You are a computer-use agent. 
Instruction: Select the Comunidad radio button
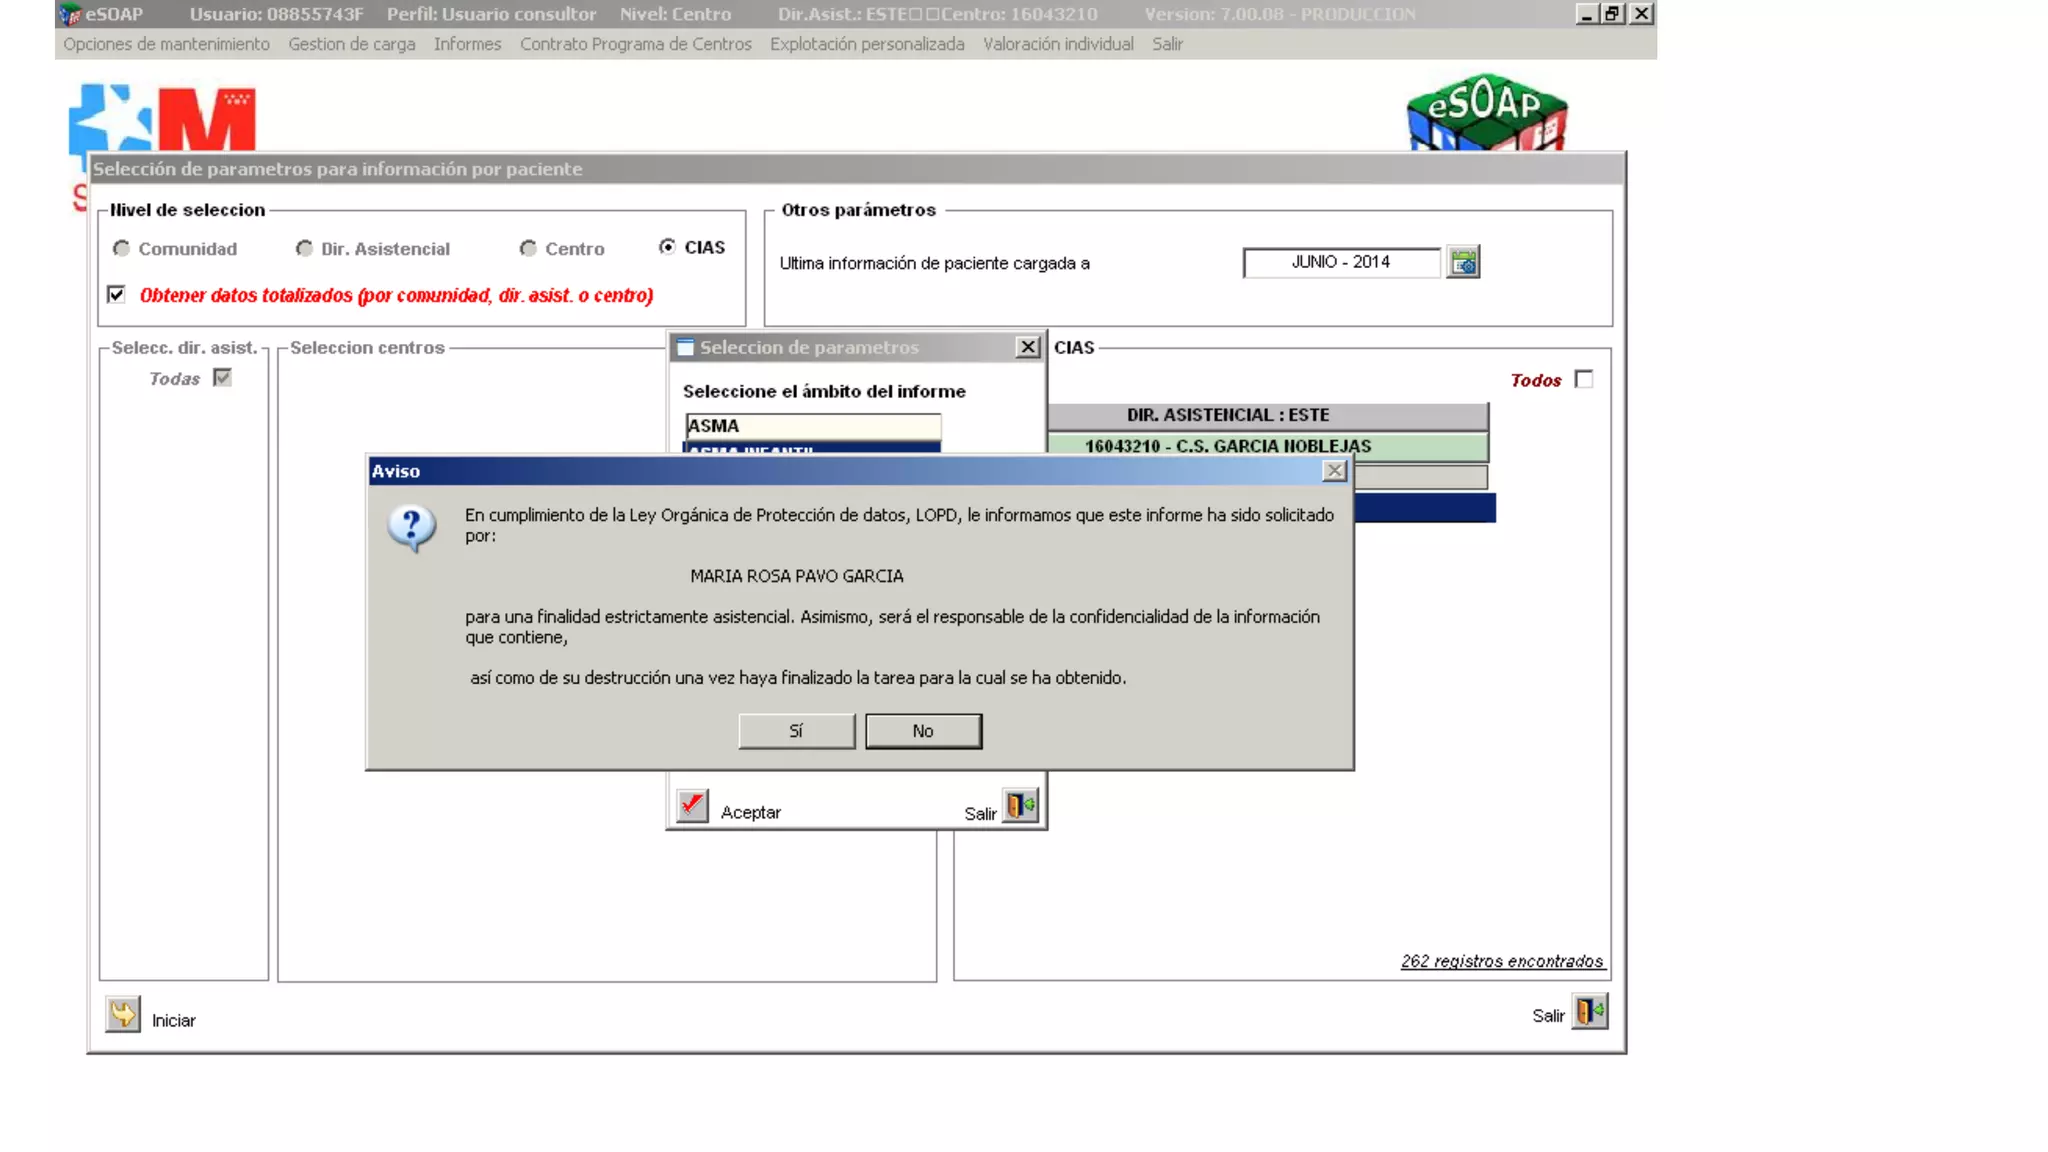(122, 248)
